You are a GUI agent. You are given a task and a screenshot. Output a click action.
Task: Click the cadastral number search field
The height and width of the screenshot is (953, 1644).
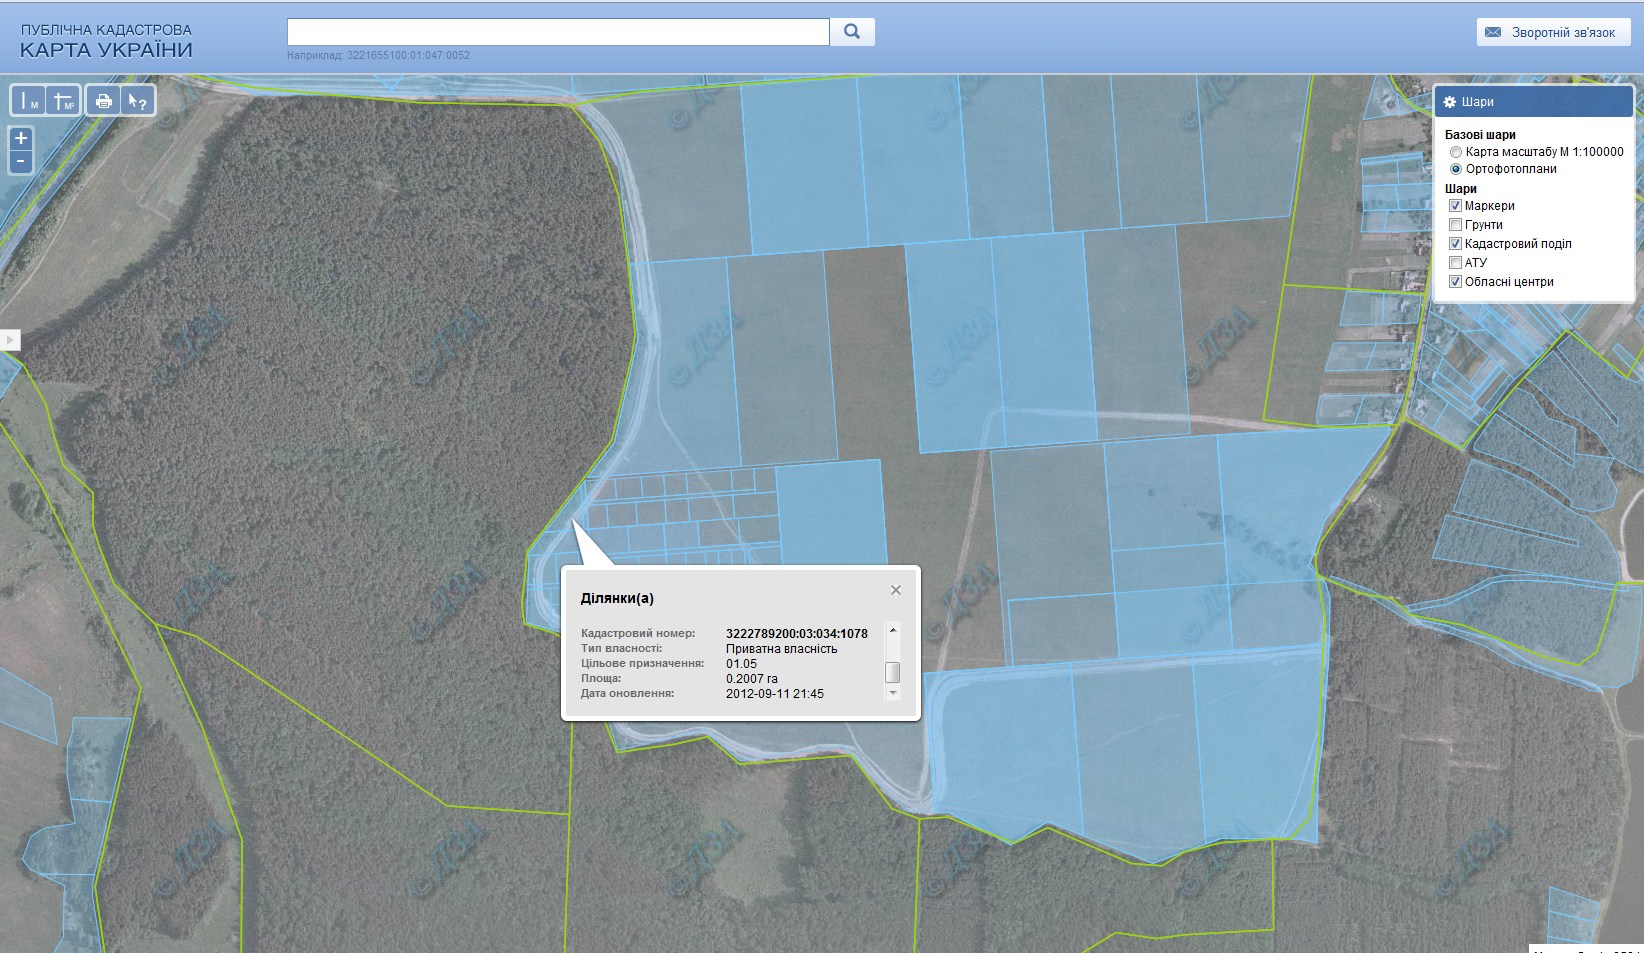(558, 32)
